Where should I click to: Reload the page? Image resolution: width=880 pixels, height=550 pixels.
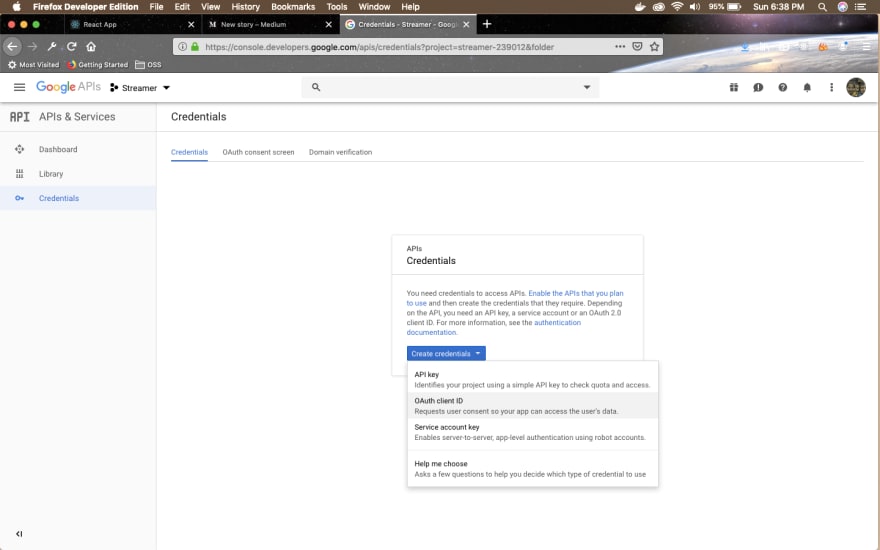point(71,47)
